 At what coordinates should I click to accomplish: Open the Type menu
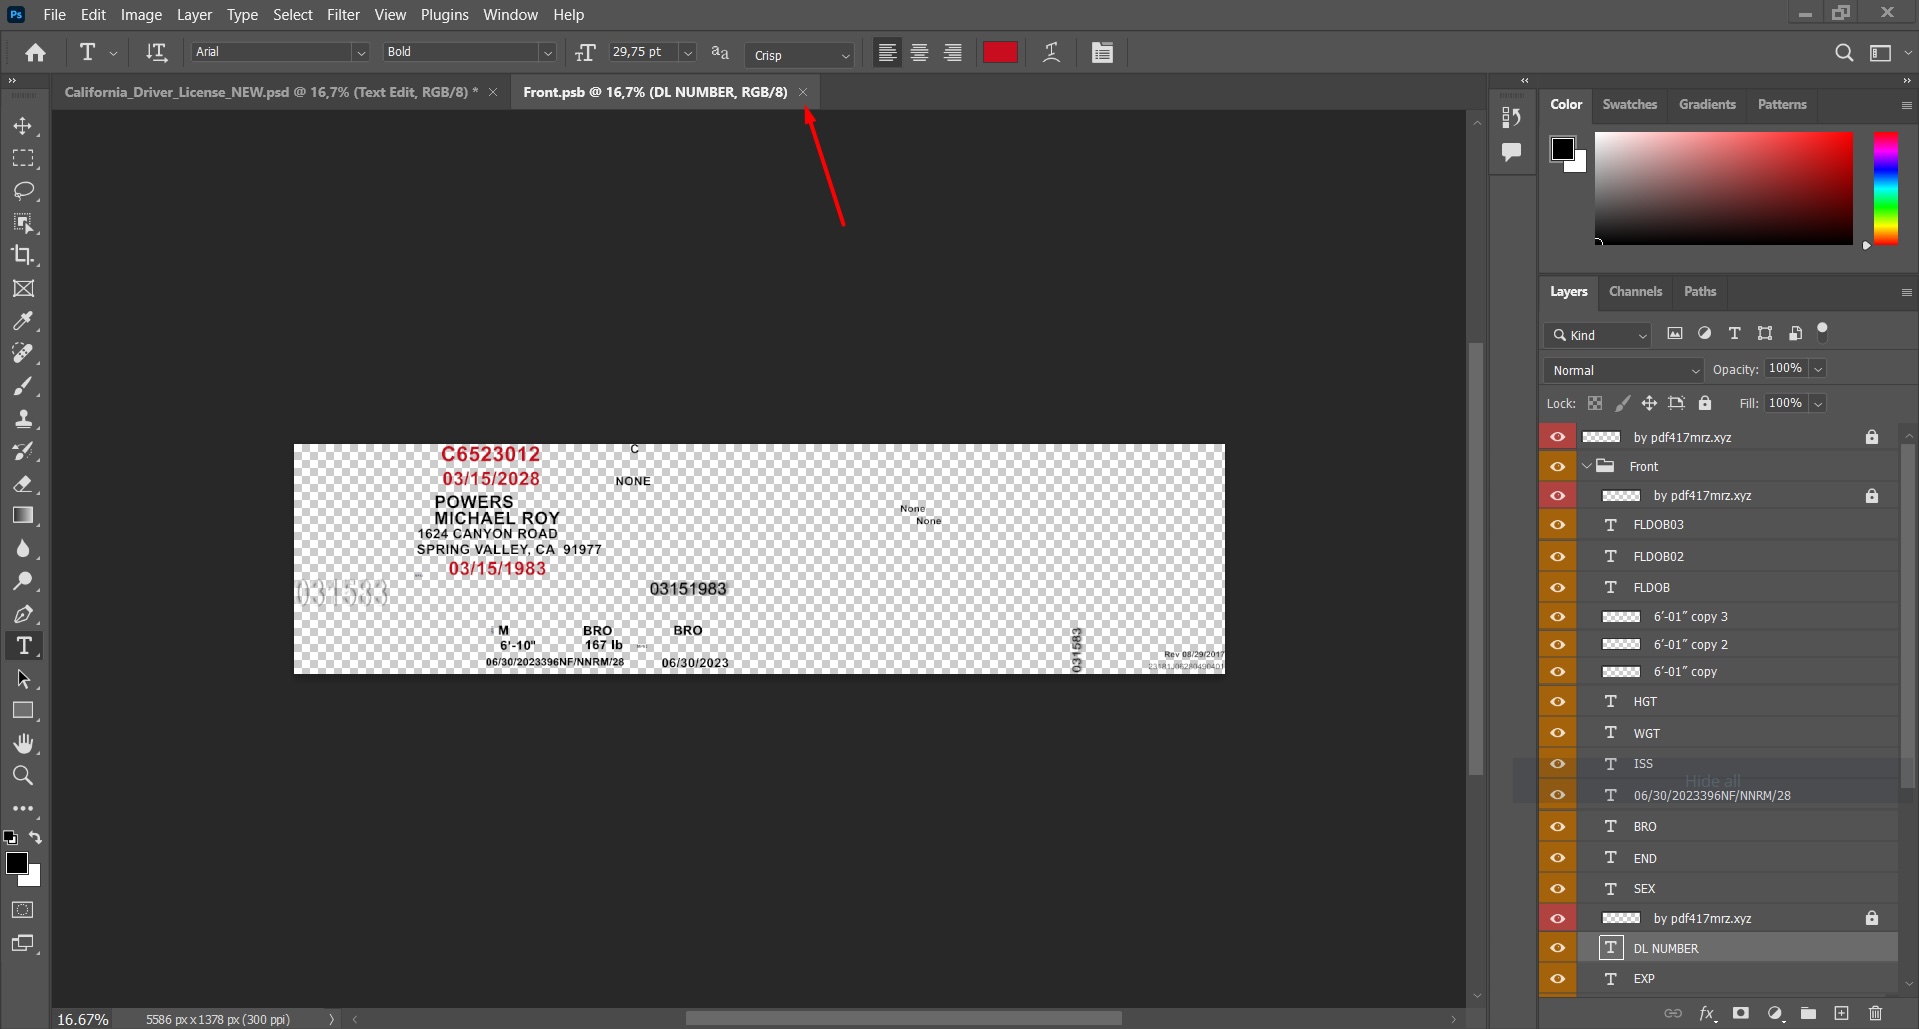(x=242, y=14)
